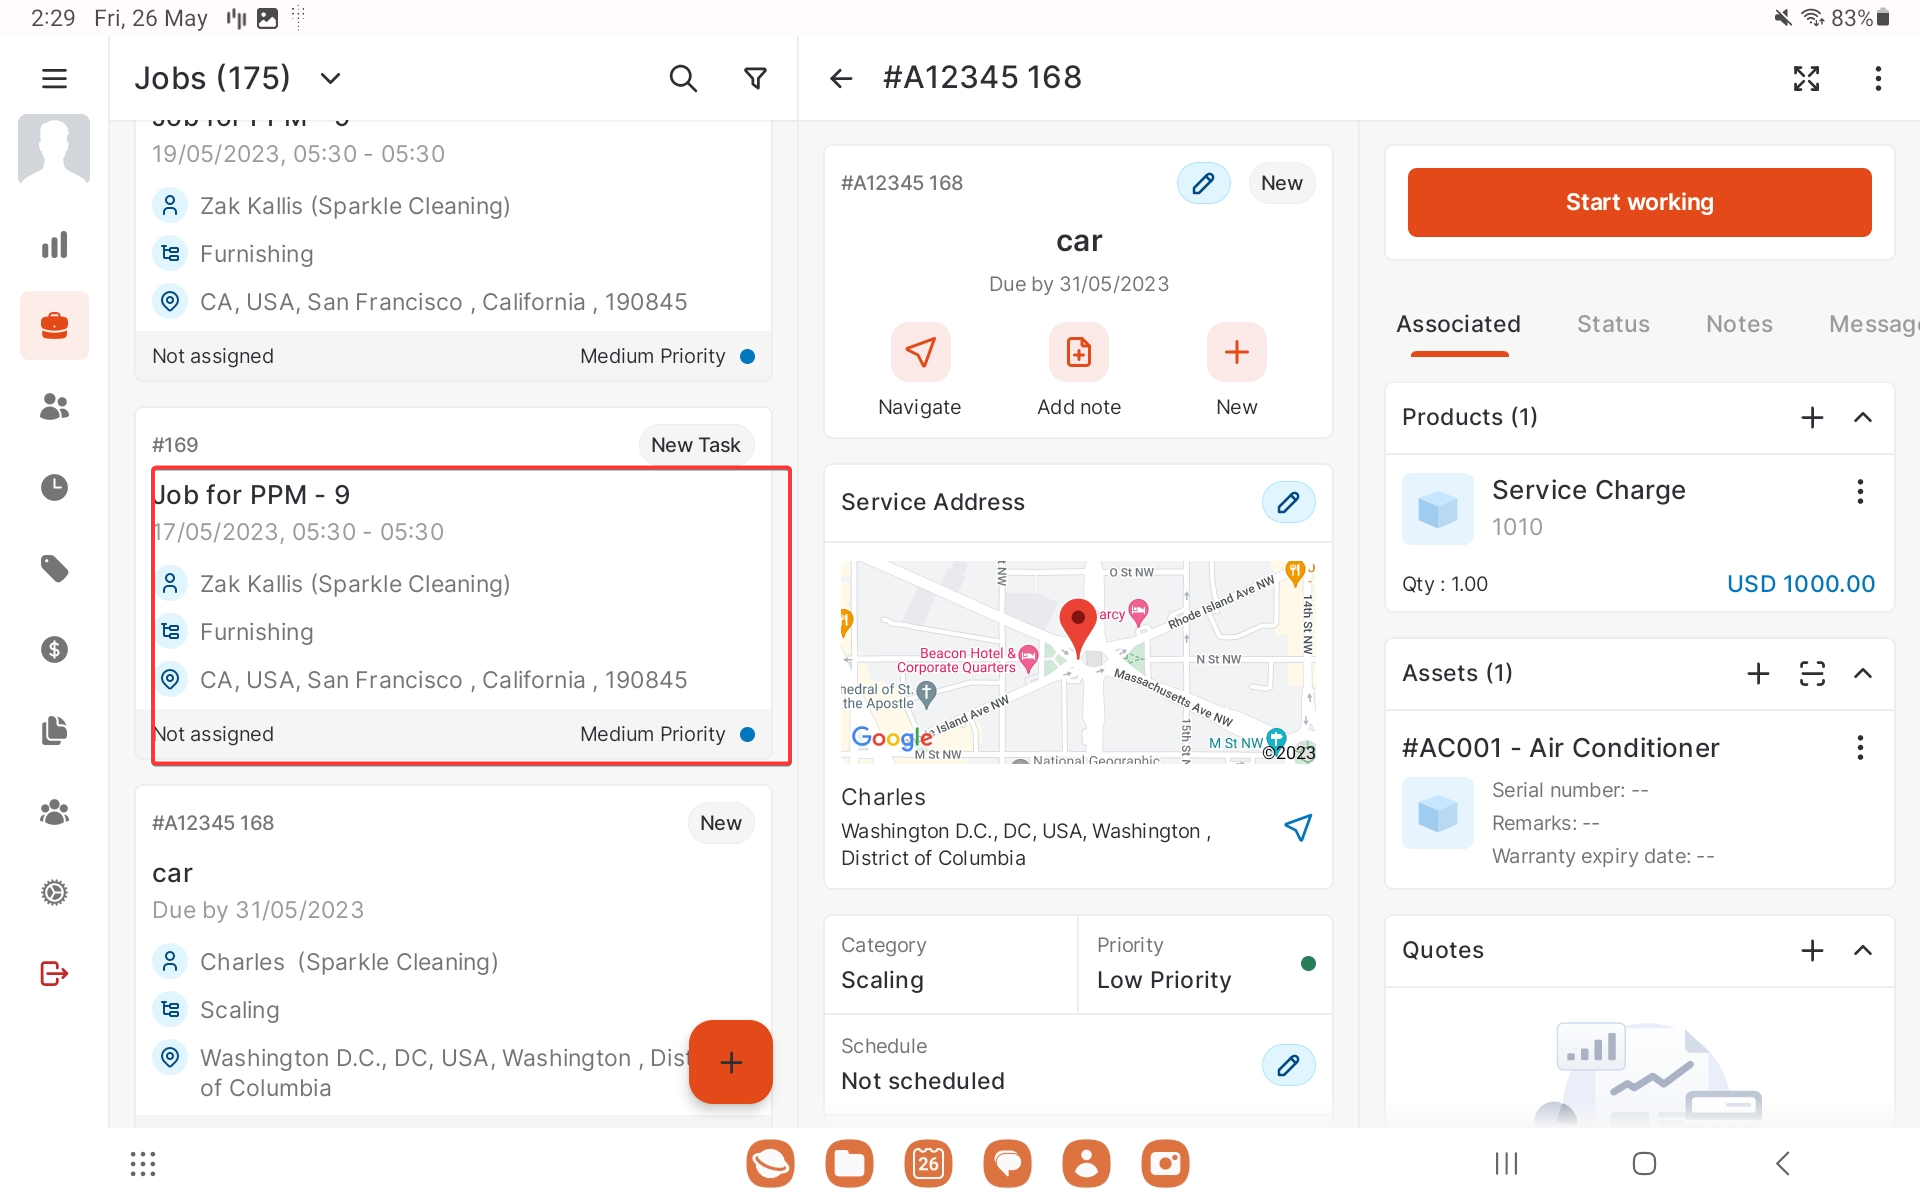
Task: Tap the Navigate action icon
Action: [919, 352]
